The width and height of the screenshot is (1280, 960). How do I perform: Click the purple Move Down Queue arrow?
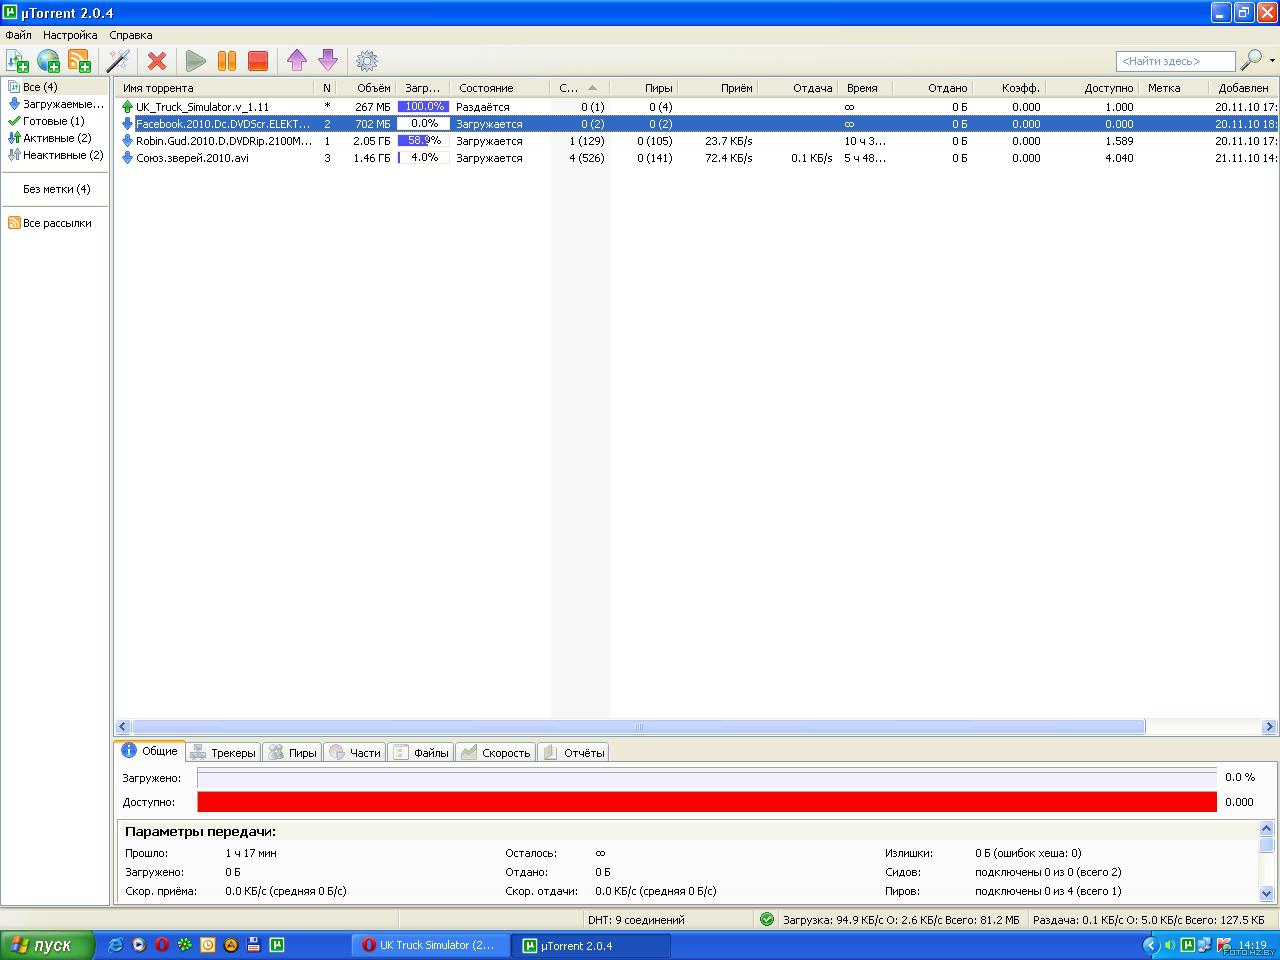click(328, 61)
